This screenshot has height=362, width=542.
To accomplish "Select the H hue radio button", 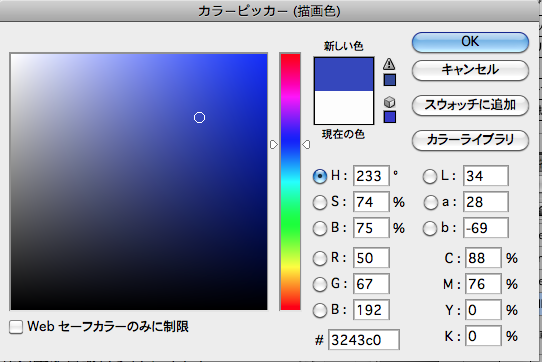I will [x=320, y=176].
